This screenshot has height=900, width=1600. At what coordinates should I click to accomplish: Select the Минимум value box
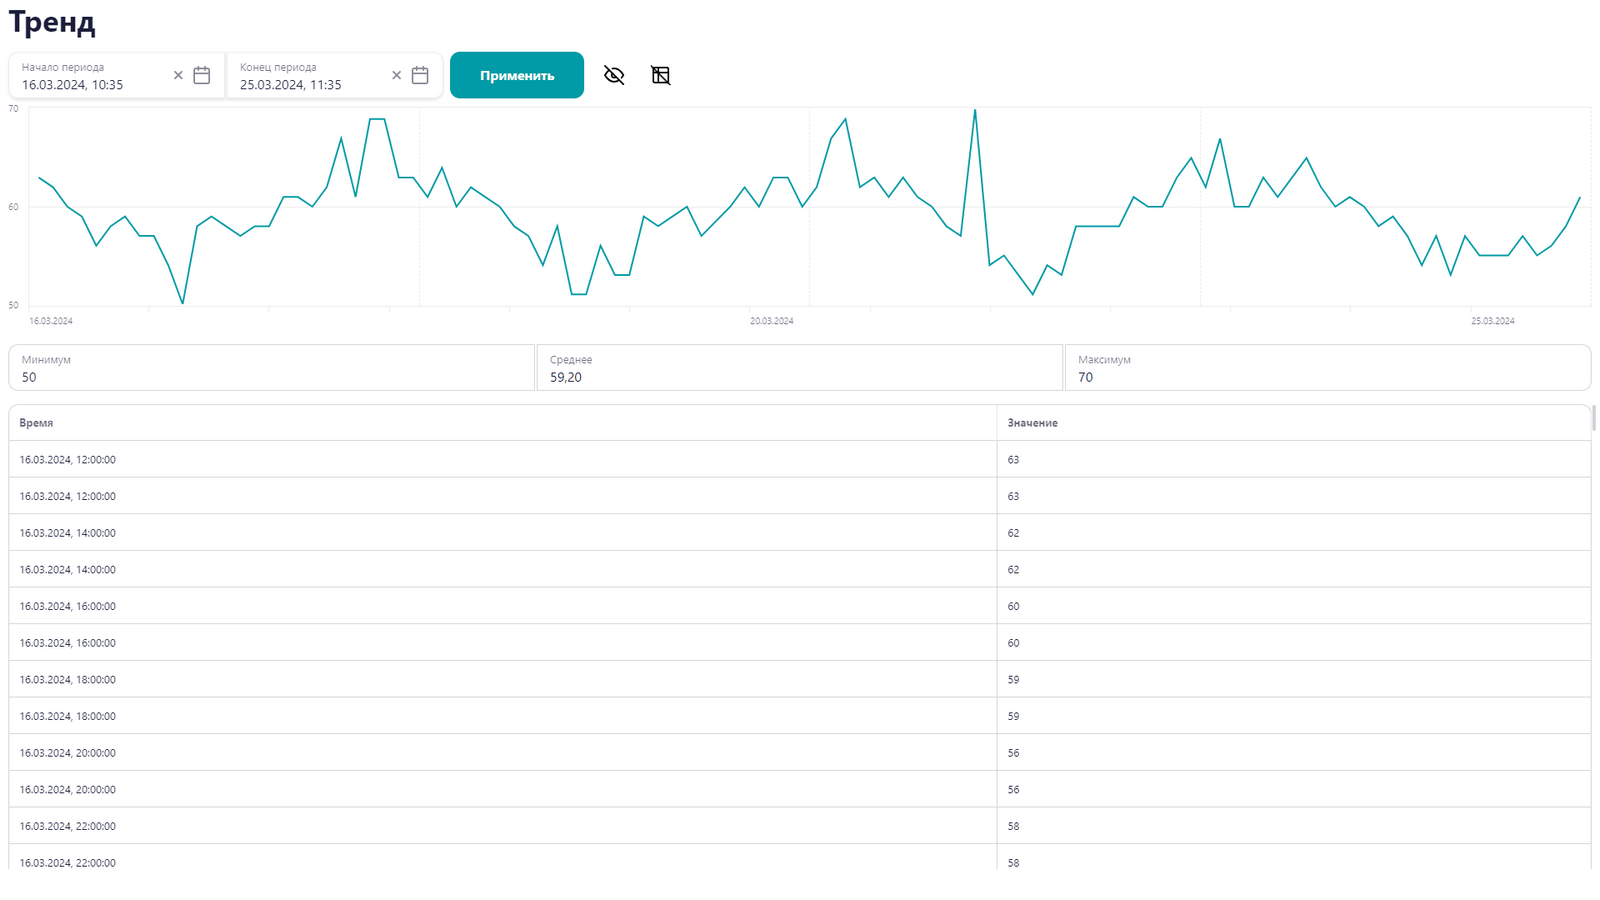coord(271,368)
